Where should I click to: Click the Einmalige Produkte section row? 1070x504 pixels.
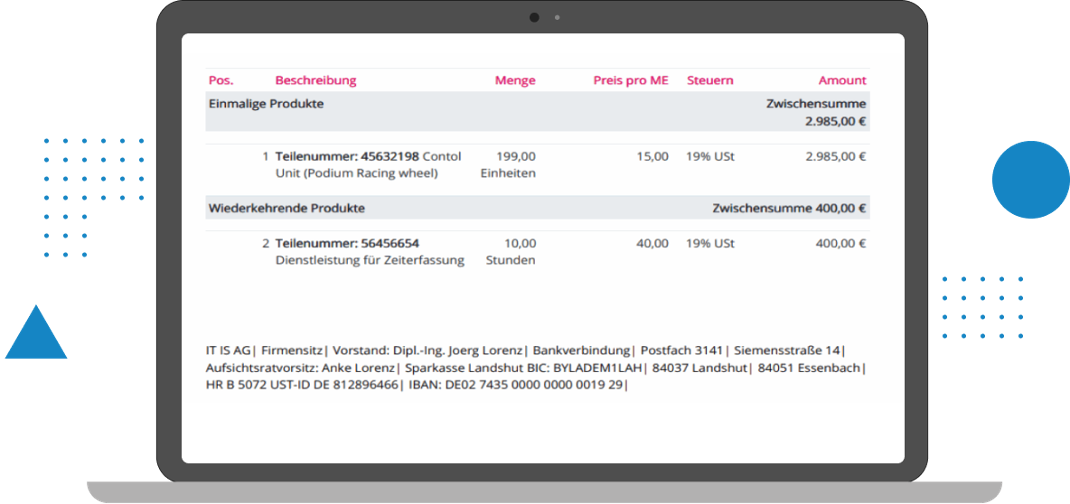[266, 104]
